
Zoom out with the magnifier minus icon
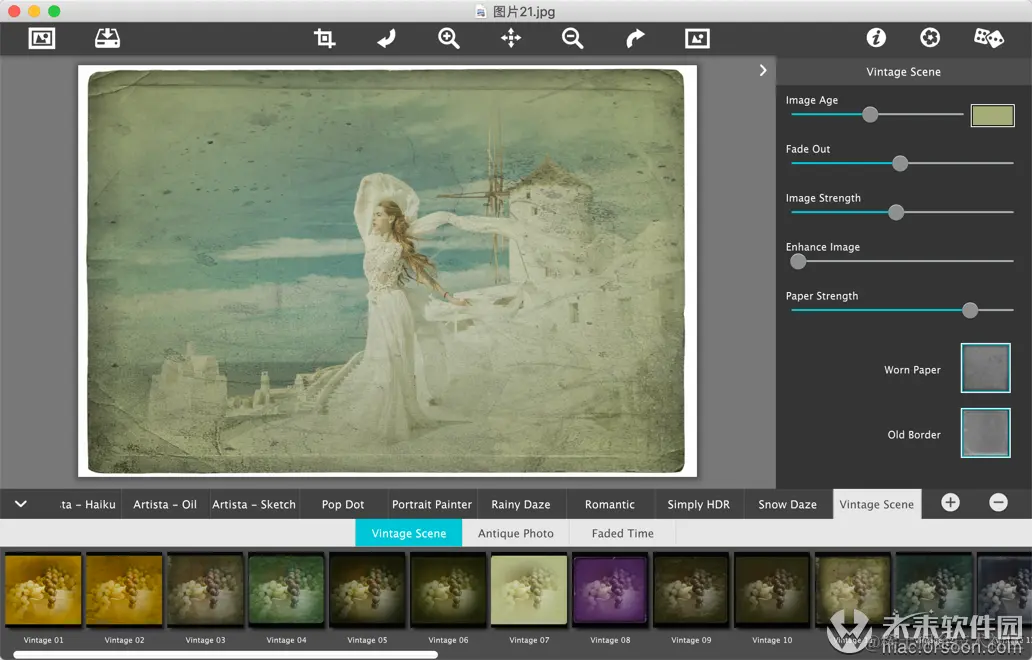[x=573, y=38]
